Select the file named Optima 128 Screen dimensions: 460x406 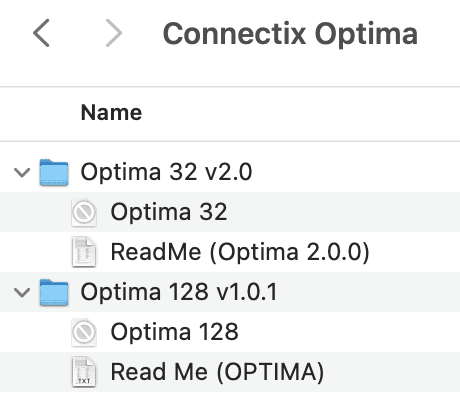(x=230, y=332)
